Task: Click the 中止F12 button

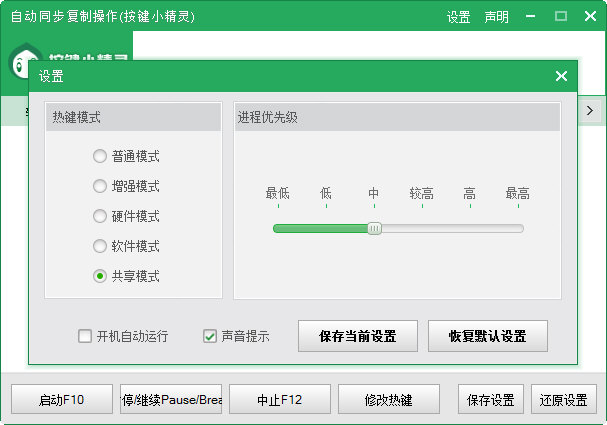Action: [280, 399]
